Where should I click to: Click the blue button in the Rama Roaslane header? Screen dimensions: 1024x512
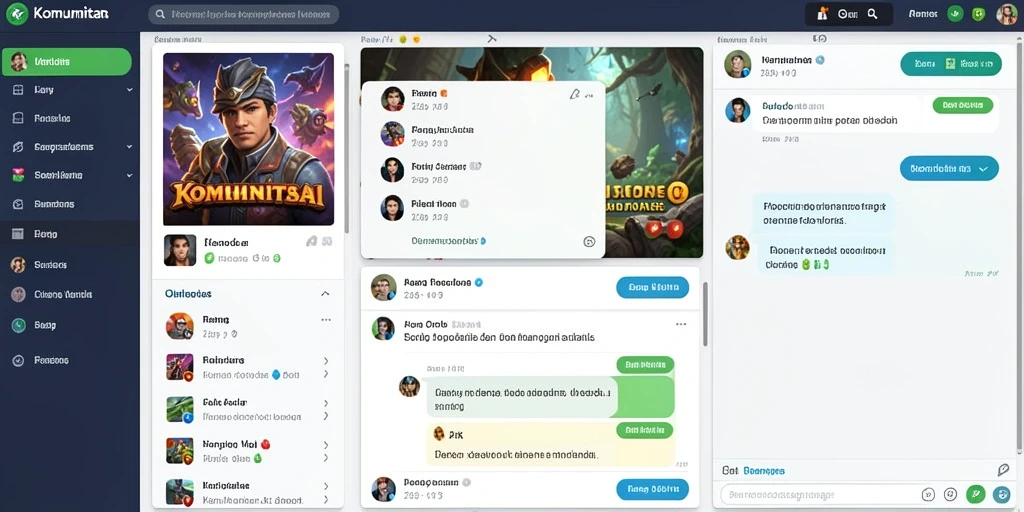pyautogui.click(x=652, y=287)
